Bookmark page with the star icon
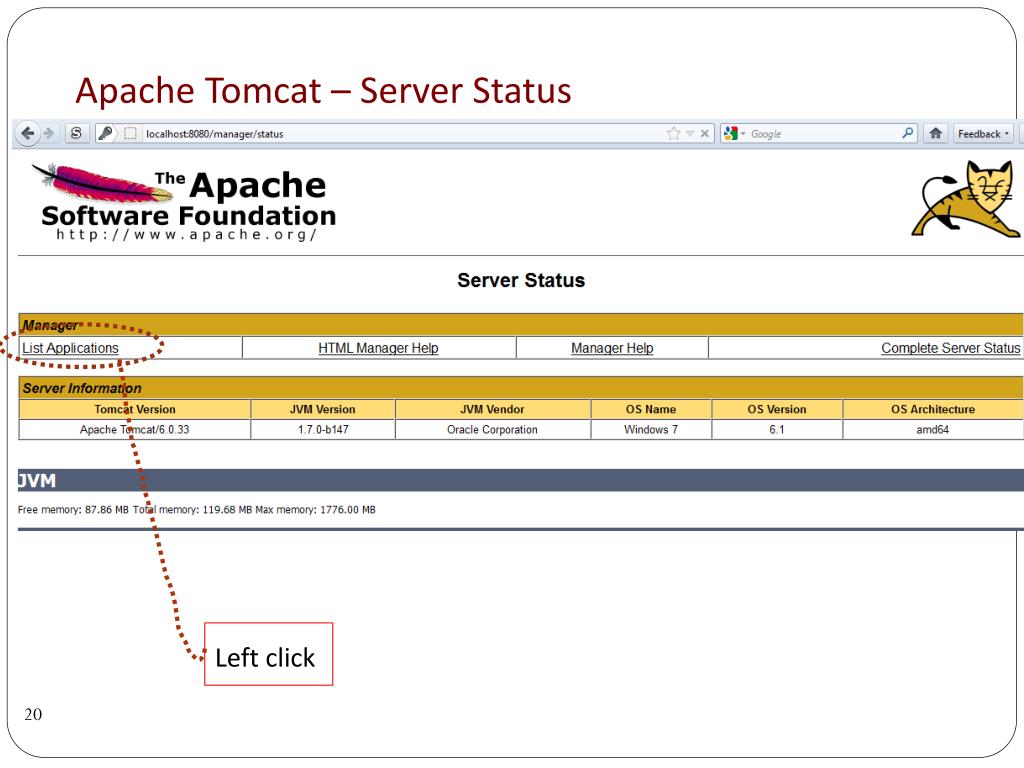 coord(673,133)
